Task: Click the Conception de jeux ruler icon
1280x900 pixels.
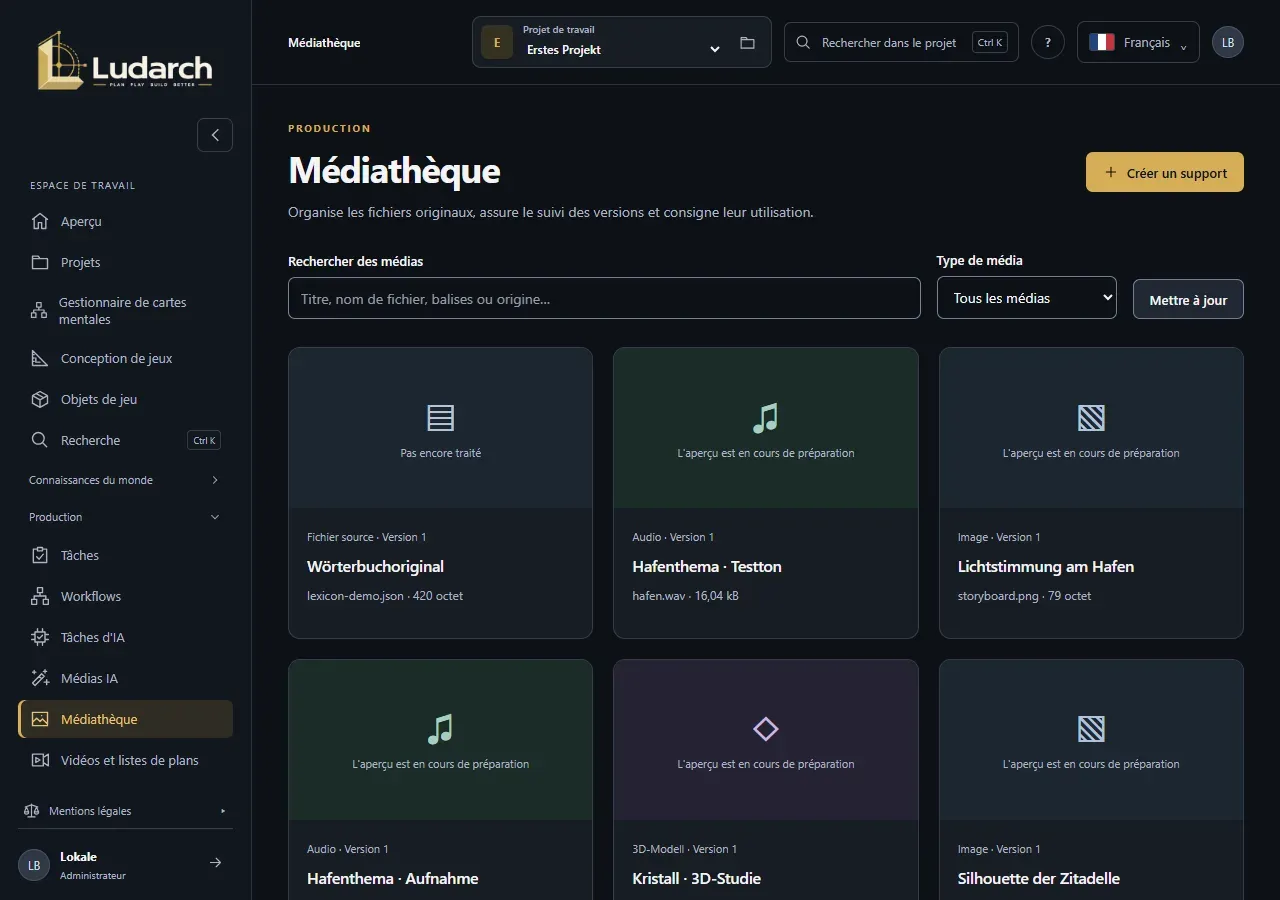Action: 40,358
